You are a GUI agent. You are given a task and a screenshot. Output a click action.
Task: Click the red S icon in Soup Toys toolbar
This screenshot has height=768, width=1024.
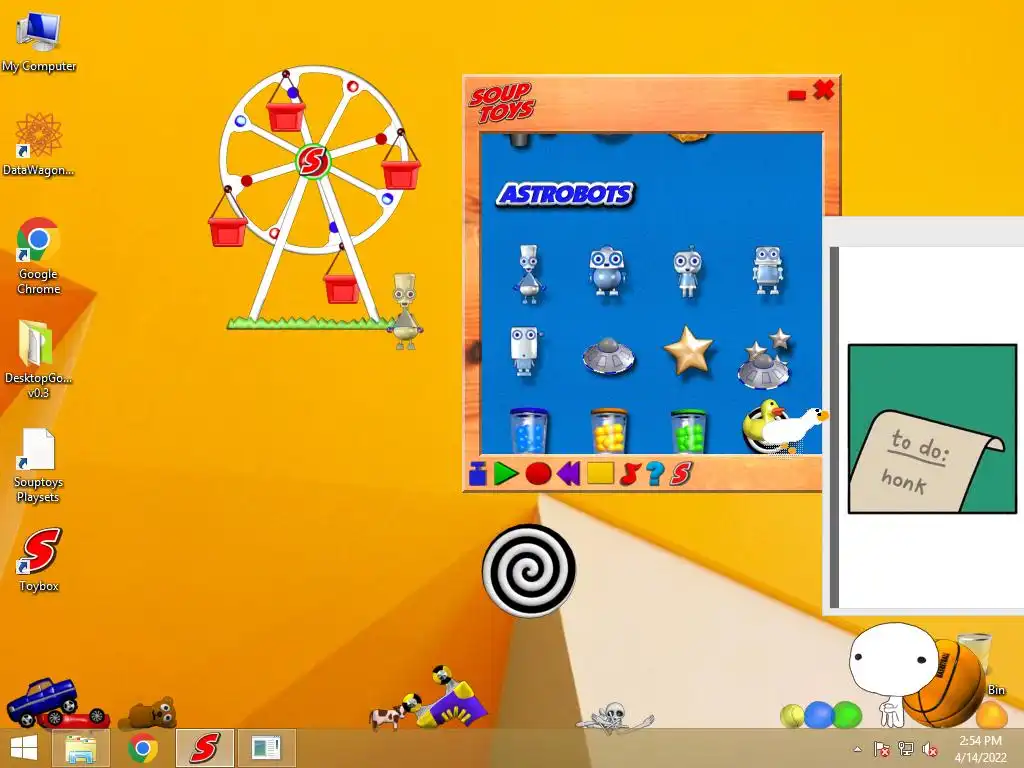[x=680, y=473]
